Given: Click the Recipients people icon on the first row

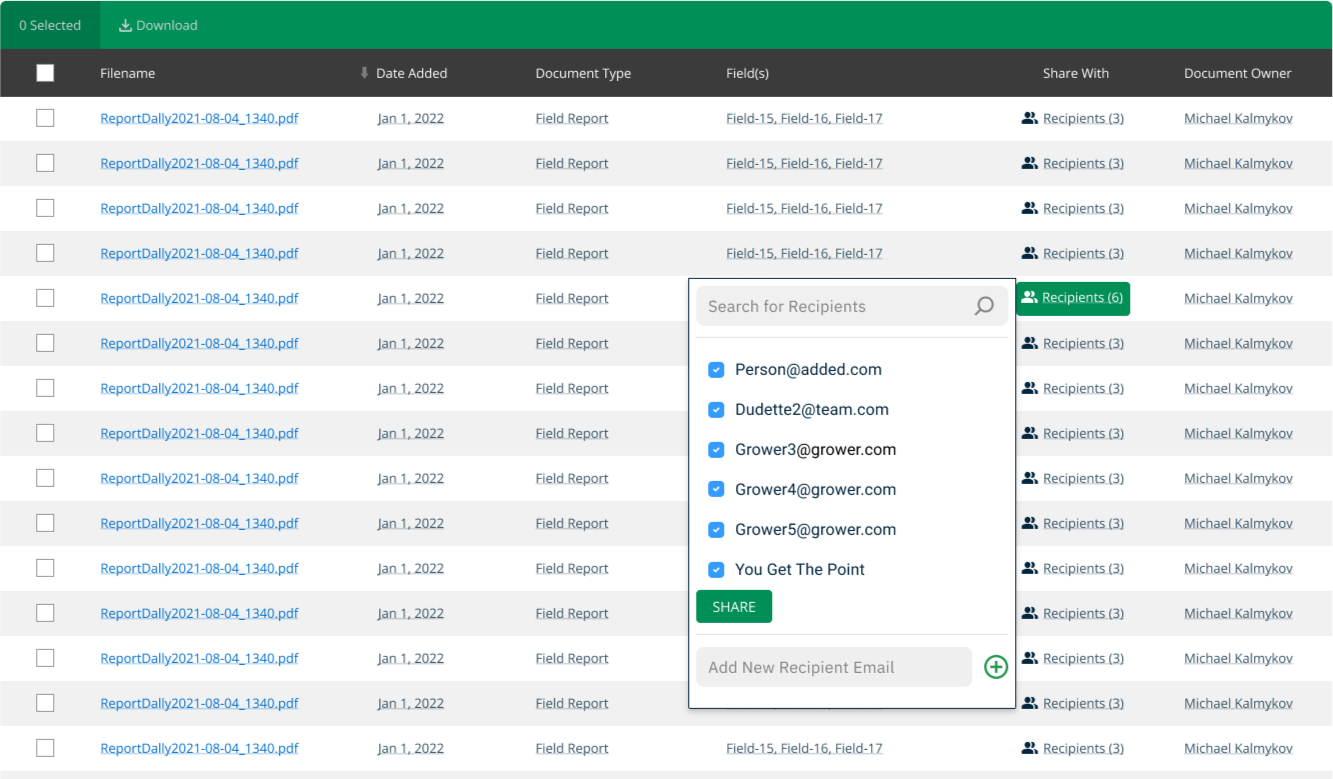Looking at the screenshot, I should point(1029,117).
